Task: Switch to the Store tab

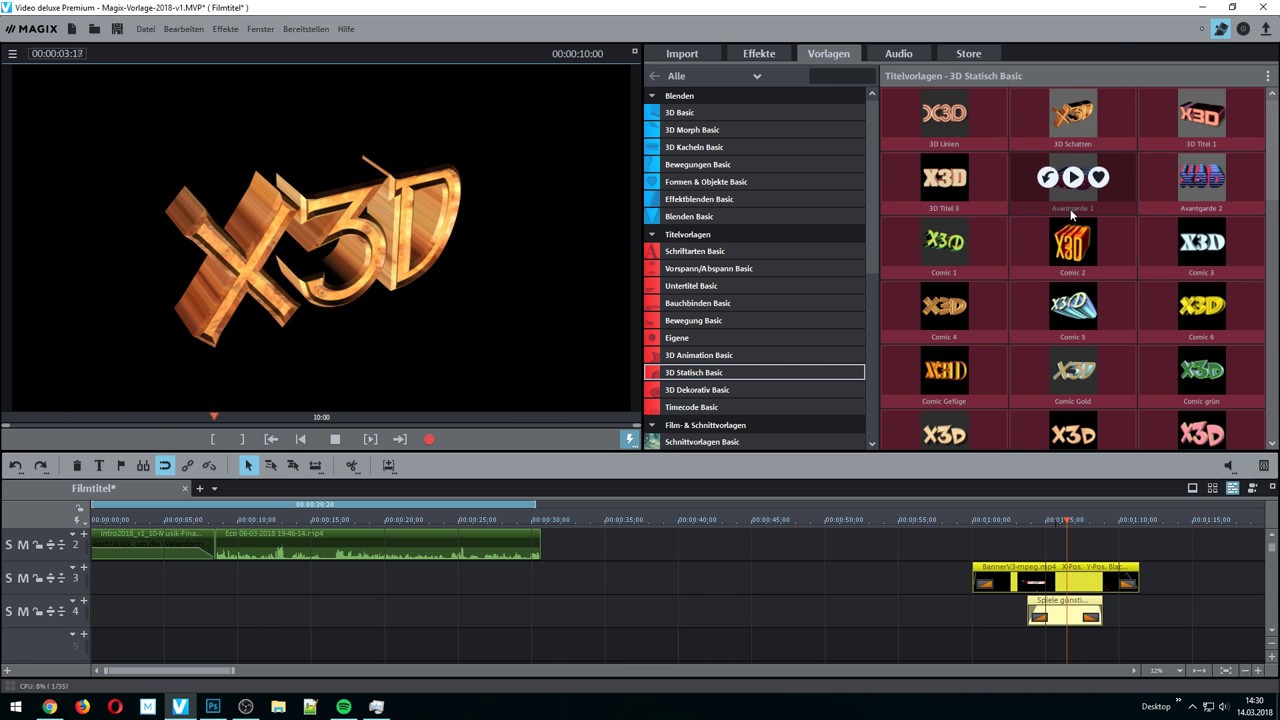Action: [968, 54]
